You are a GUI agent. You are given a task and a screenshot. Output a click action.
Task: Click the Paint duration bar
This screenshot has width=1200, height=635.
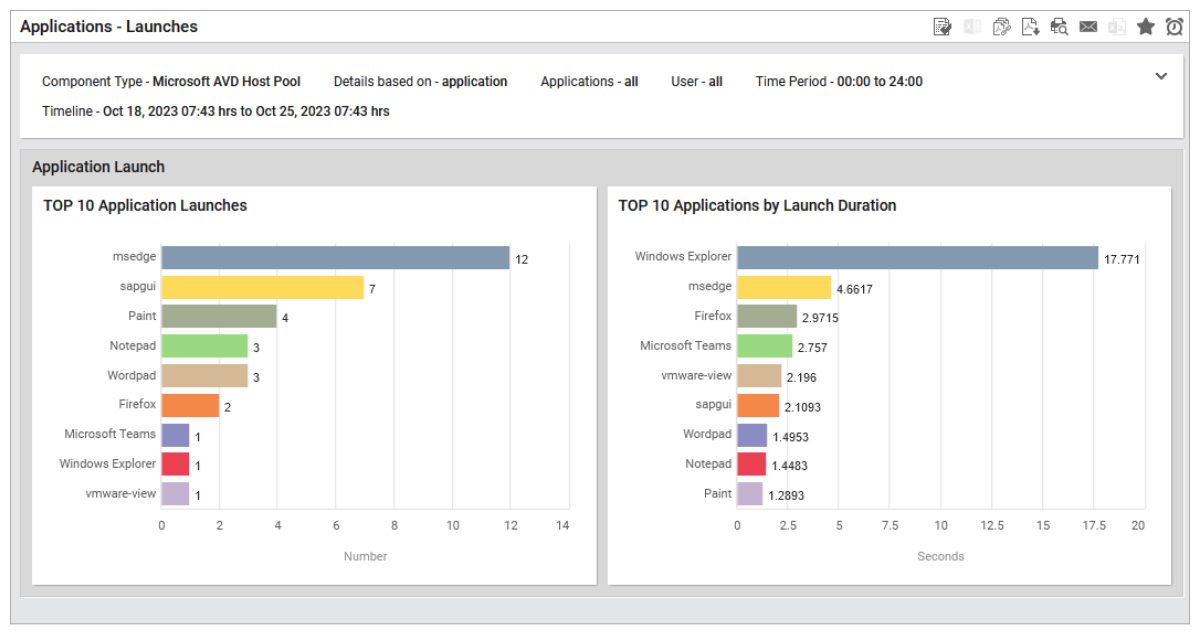751,494
